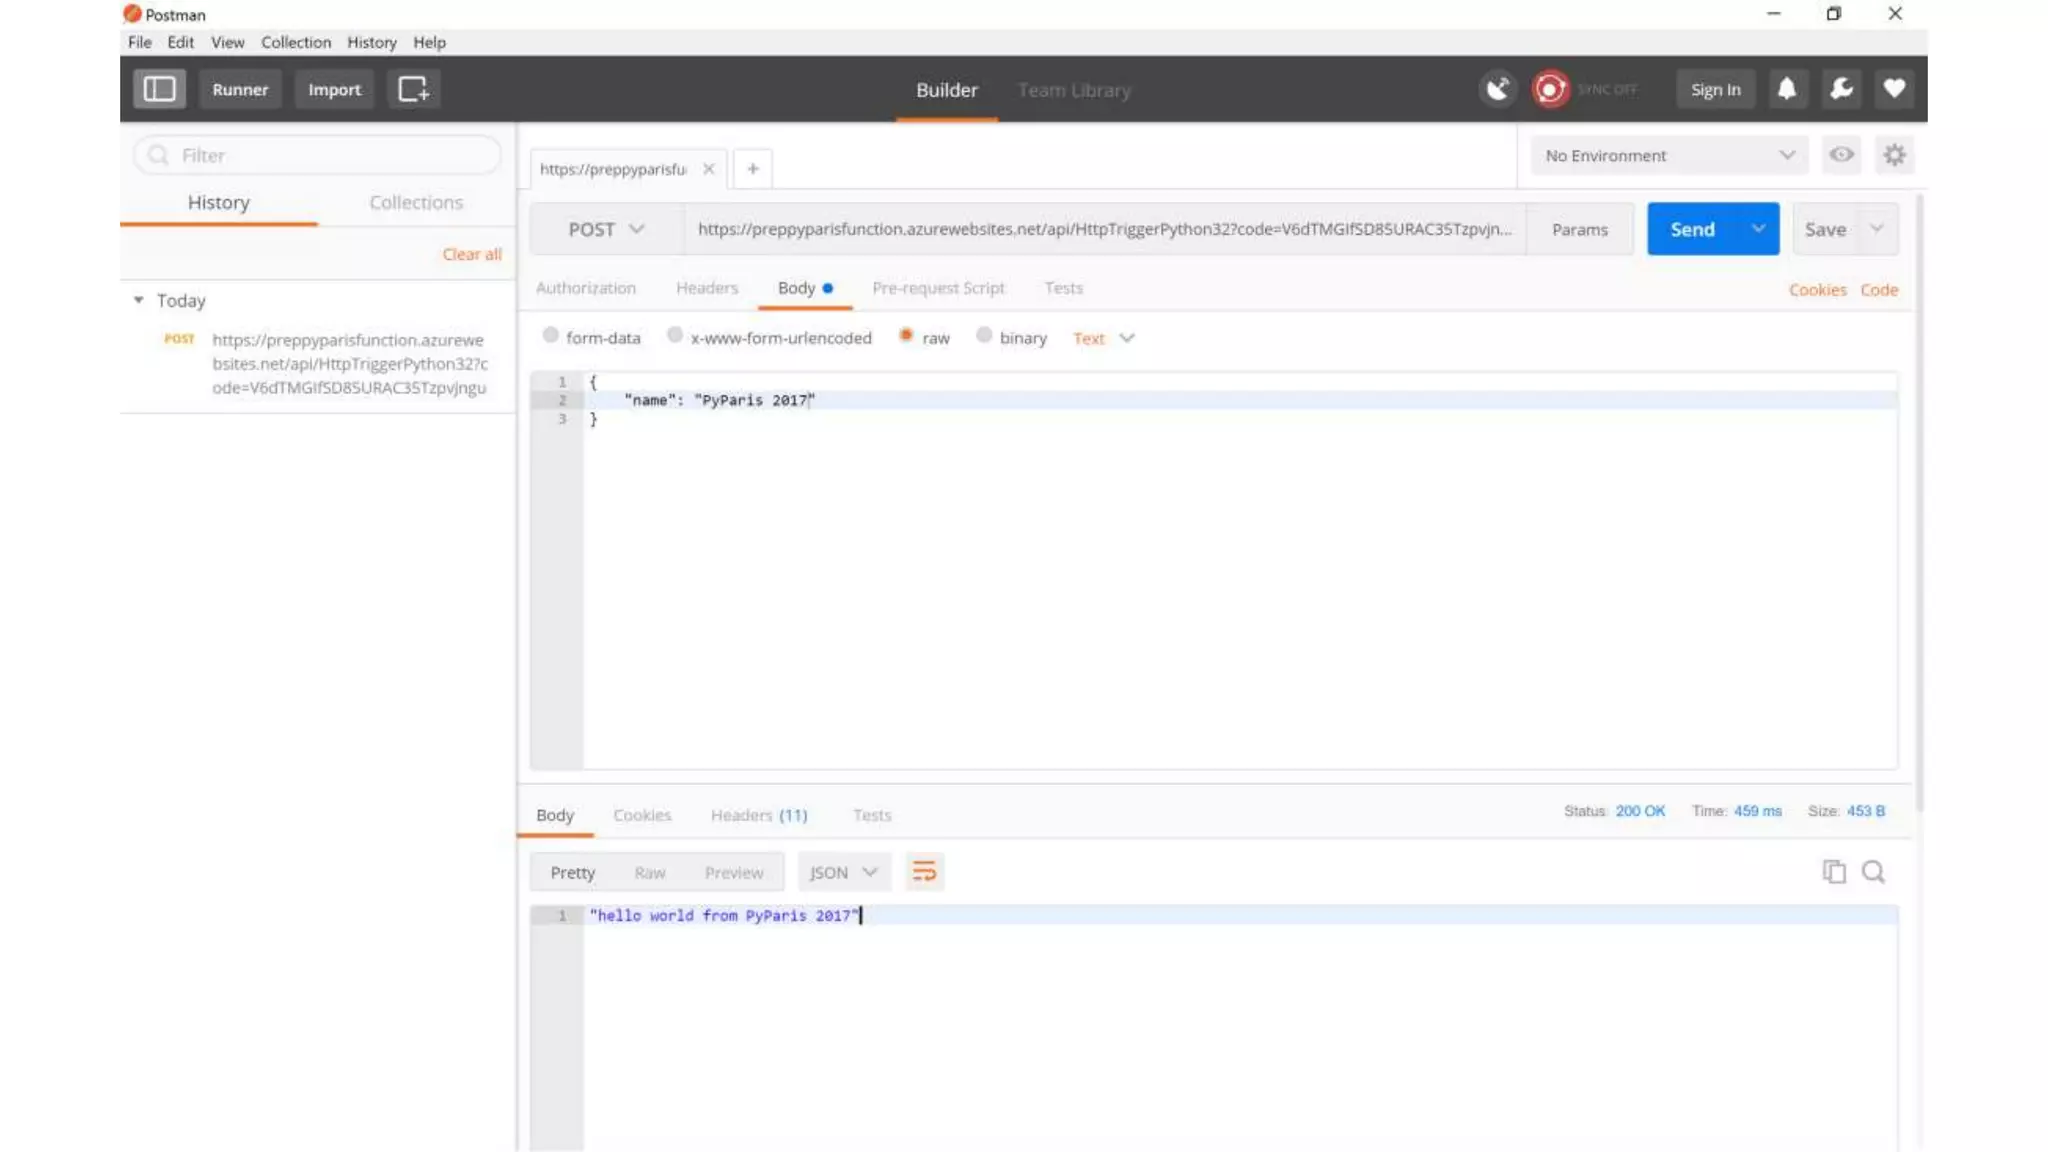Open the Headers request tab
2048x1152 pixels.
click(x=706, y=288)
